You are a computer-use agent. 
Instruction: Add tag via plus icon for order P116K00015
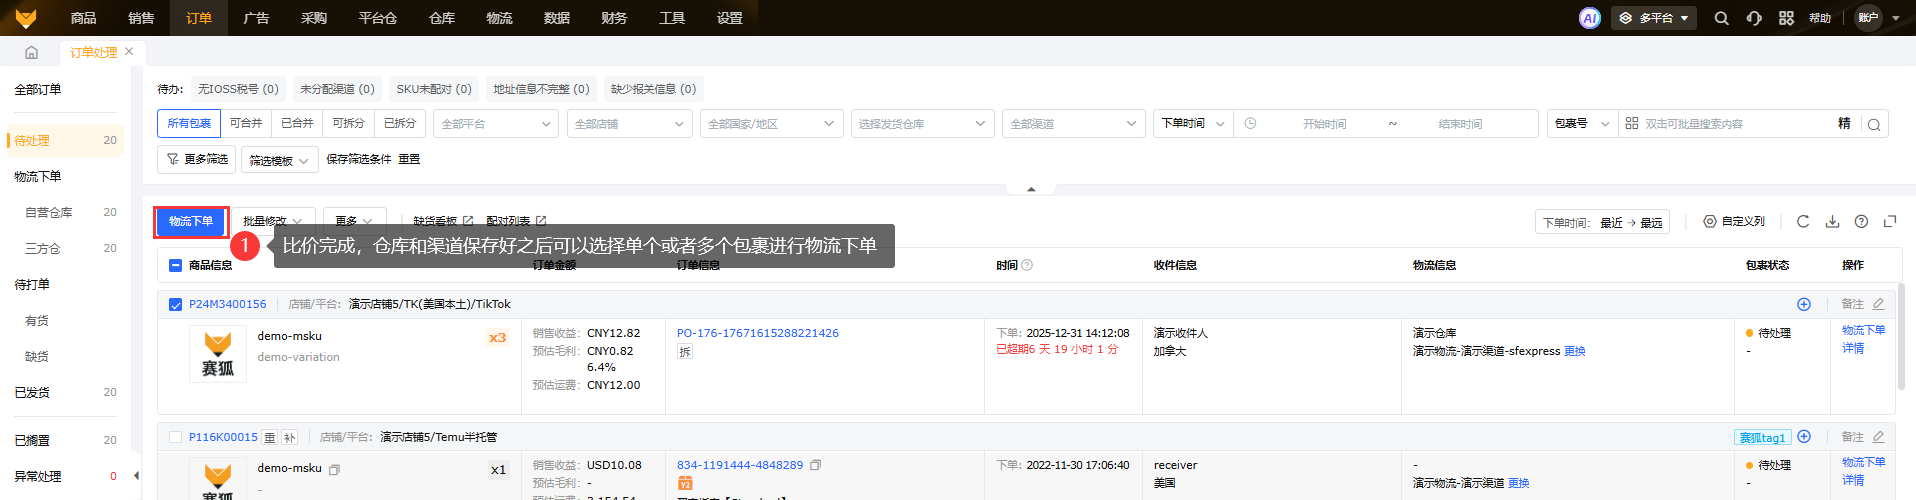(x=1804, y=437)
